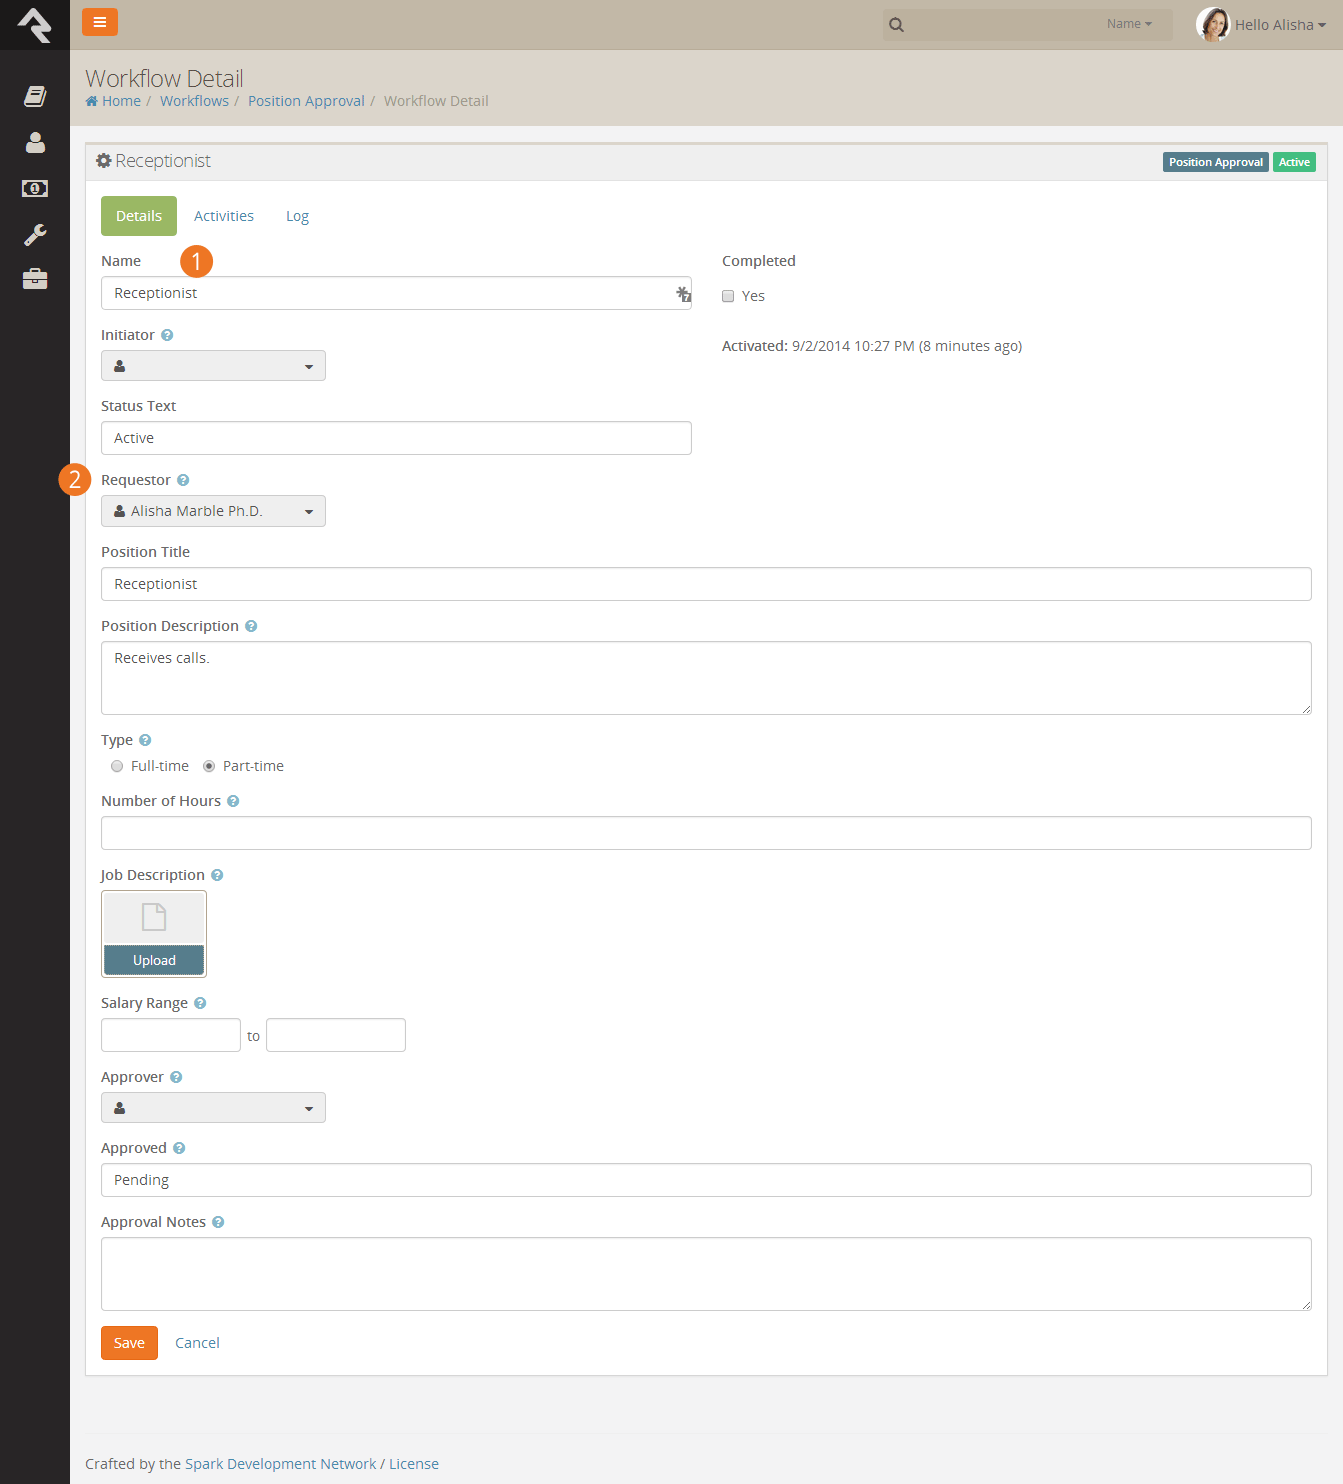Screen dimensions: 1343x1484
Task: Check the Completed Yes checkbox
Action: [x=728, y=296]
